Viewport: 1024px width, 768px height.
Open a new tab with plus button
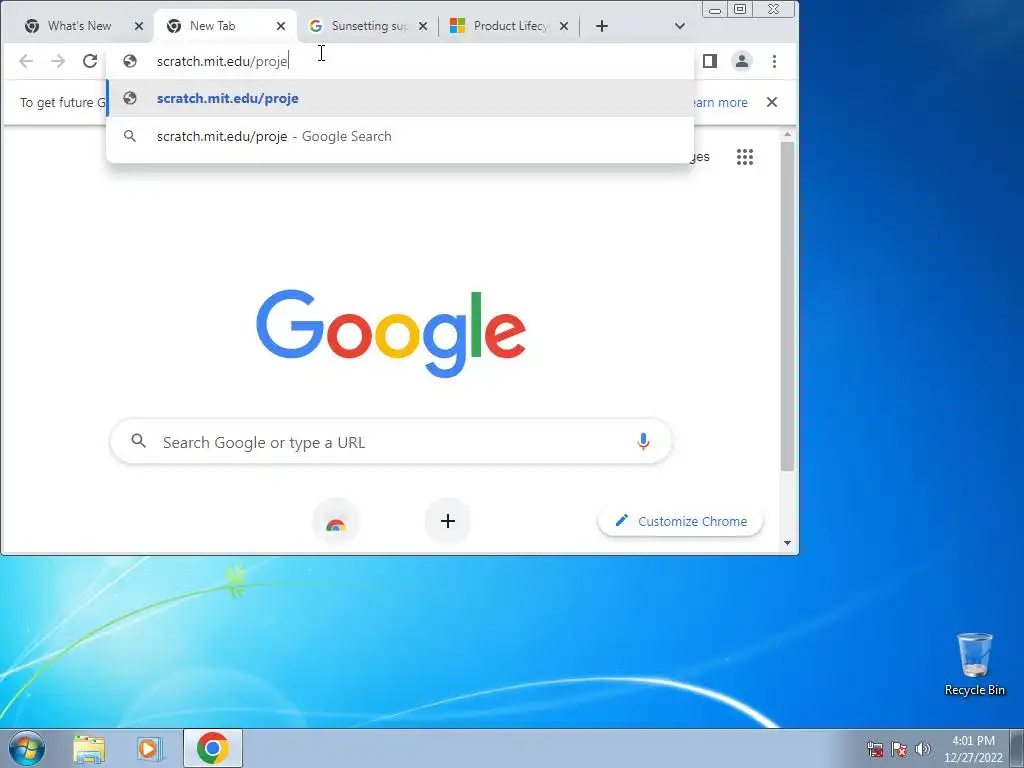[602, 26]
